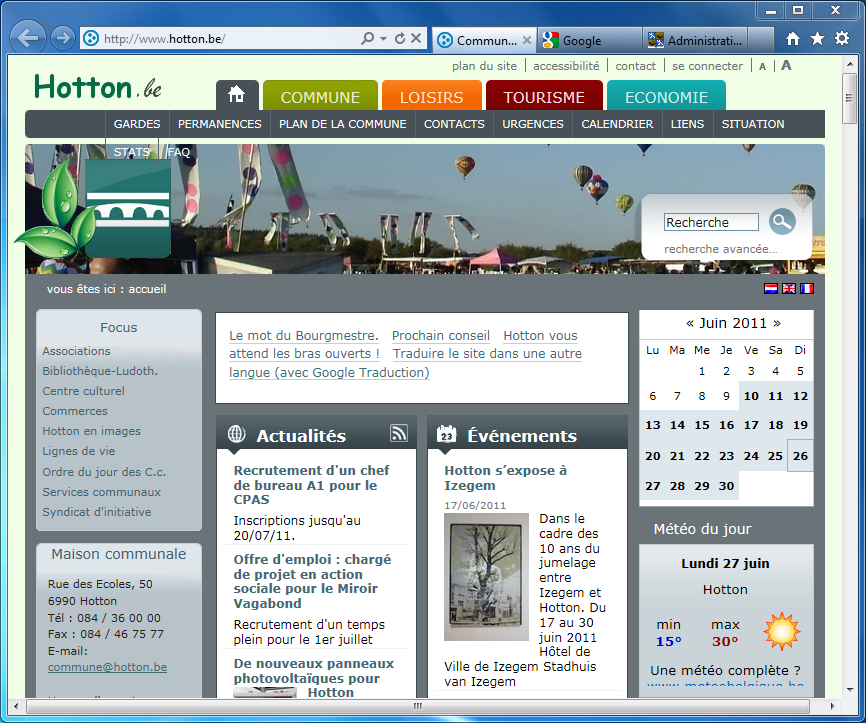Open browser Favorites star icon
The height and width of the screenshot is (723, 866).
817,39
